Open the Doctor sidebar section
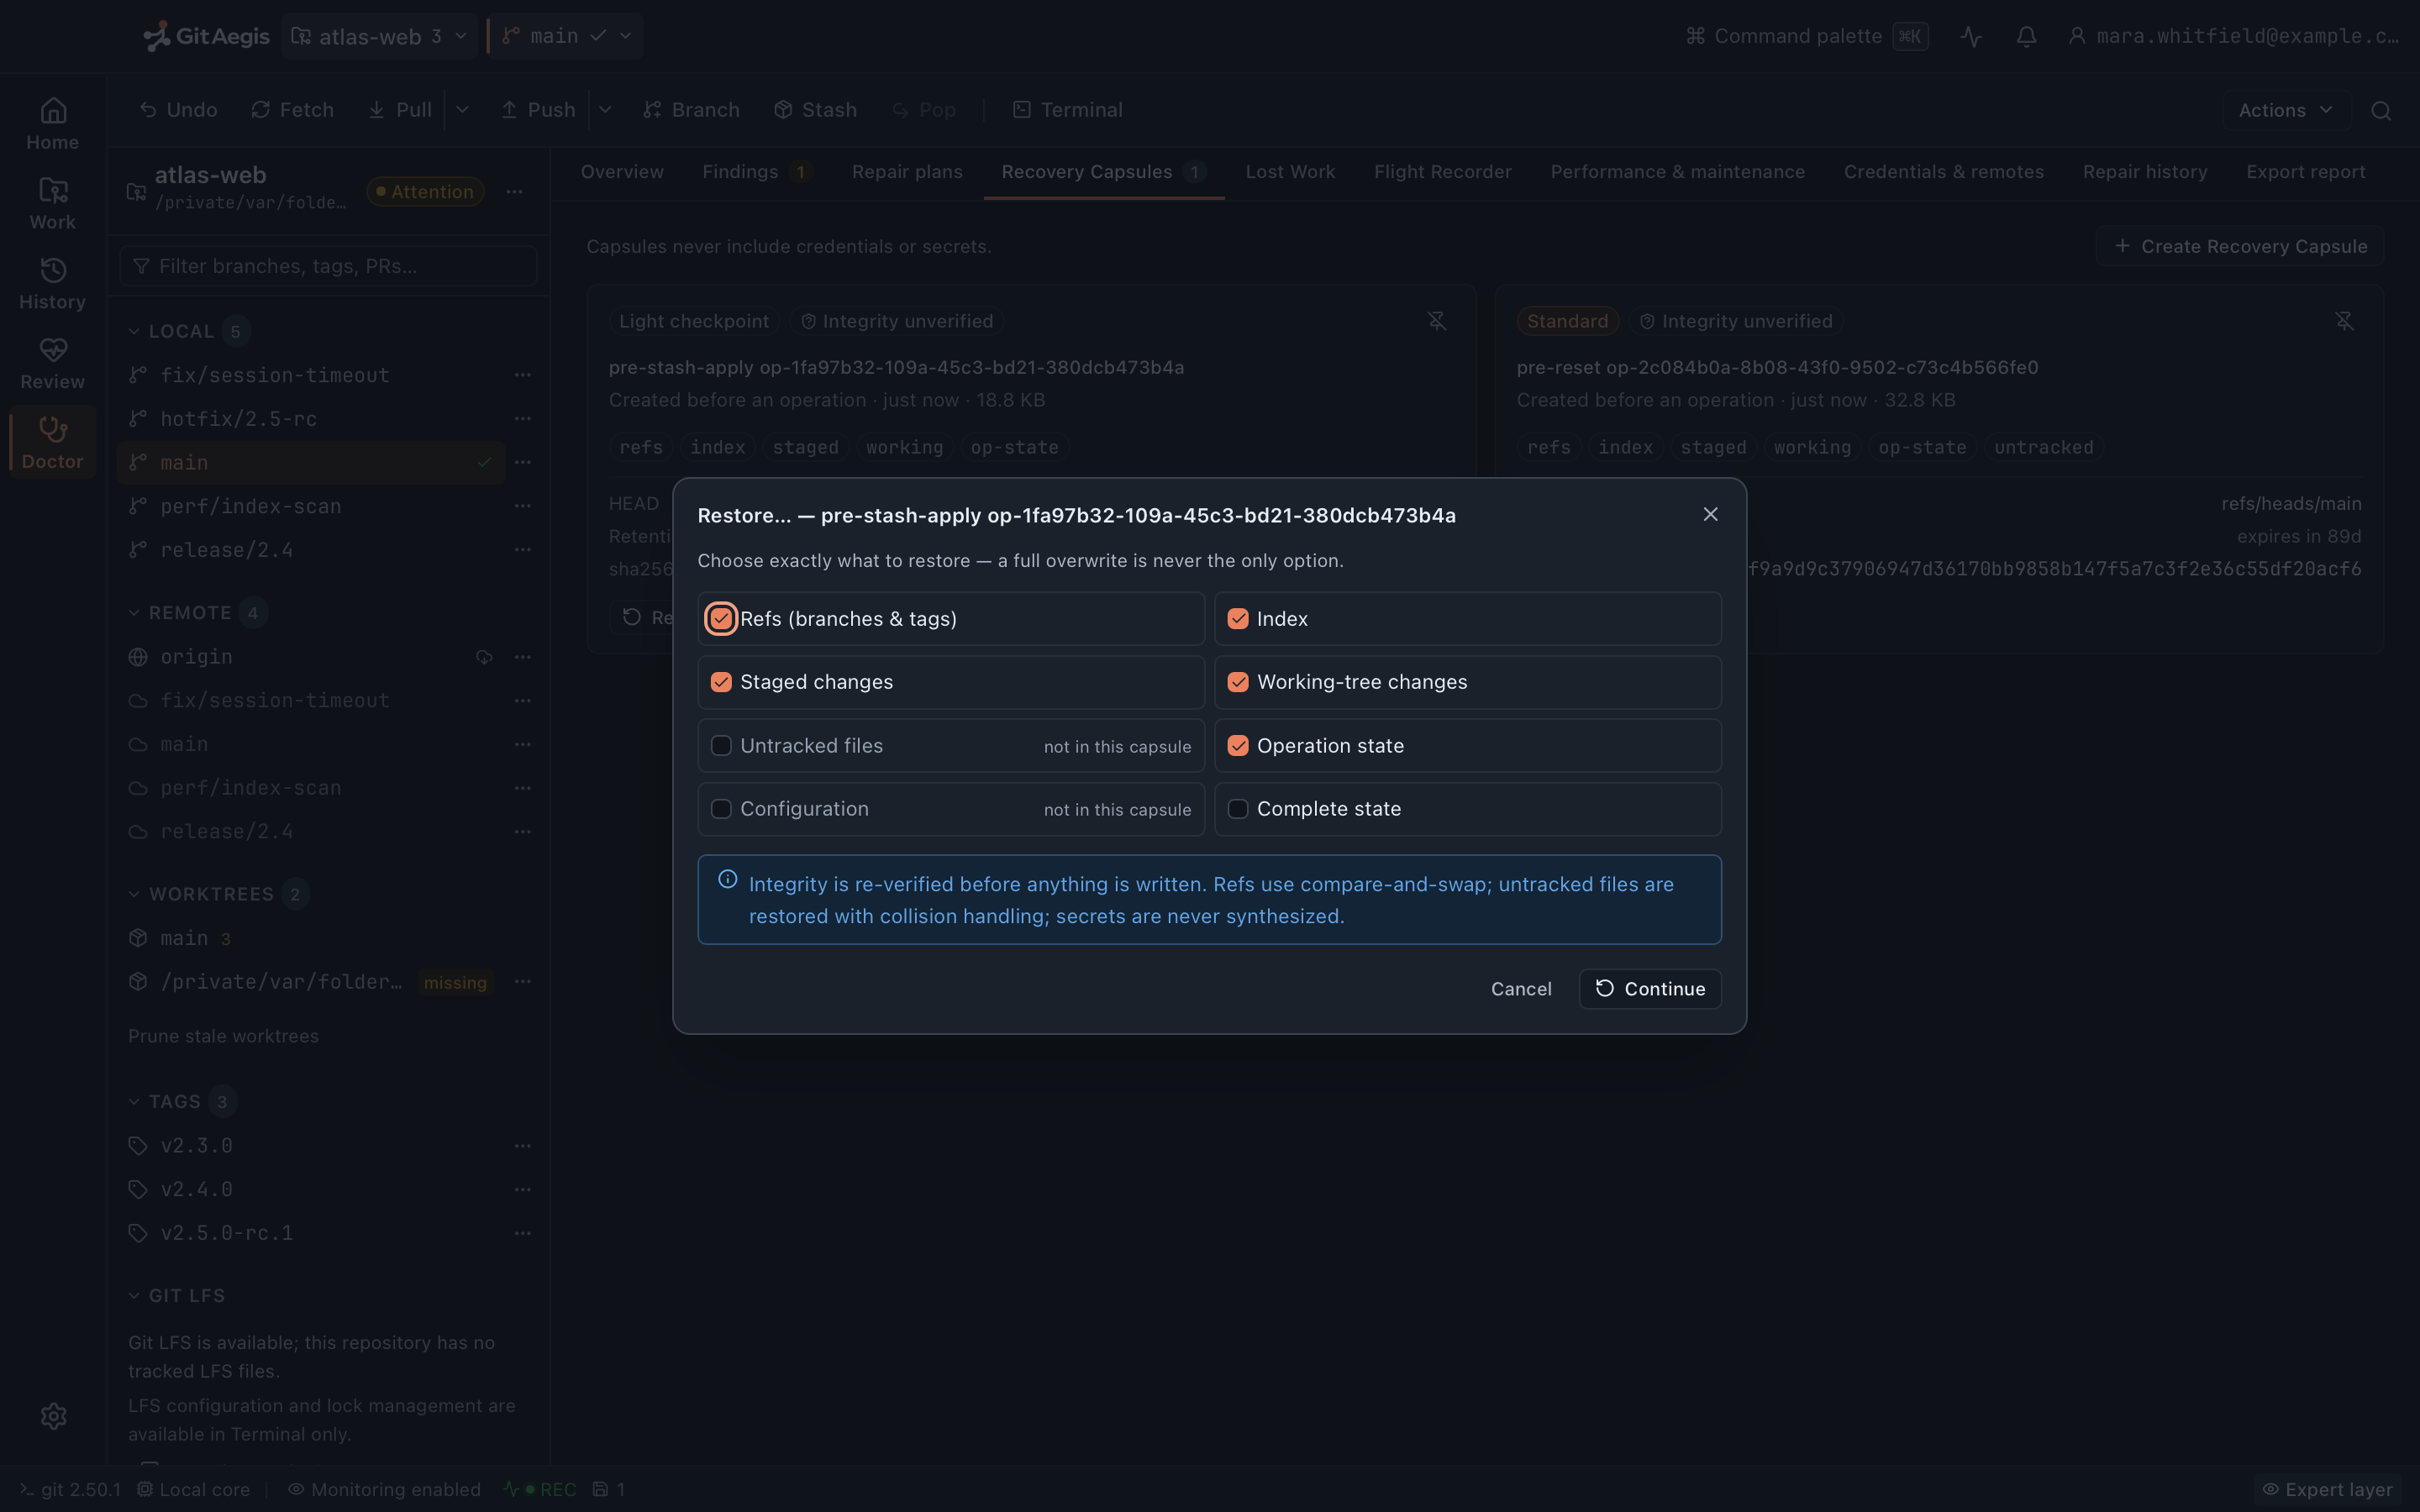This screenshot has width=2420, height=1512. tap(53, 443)
